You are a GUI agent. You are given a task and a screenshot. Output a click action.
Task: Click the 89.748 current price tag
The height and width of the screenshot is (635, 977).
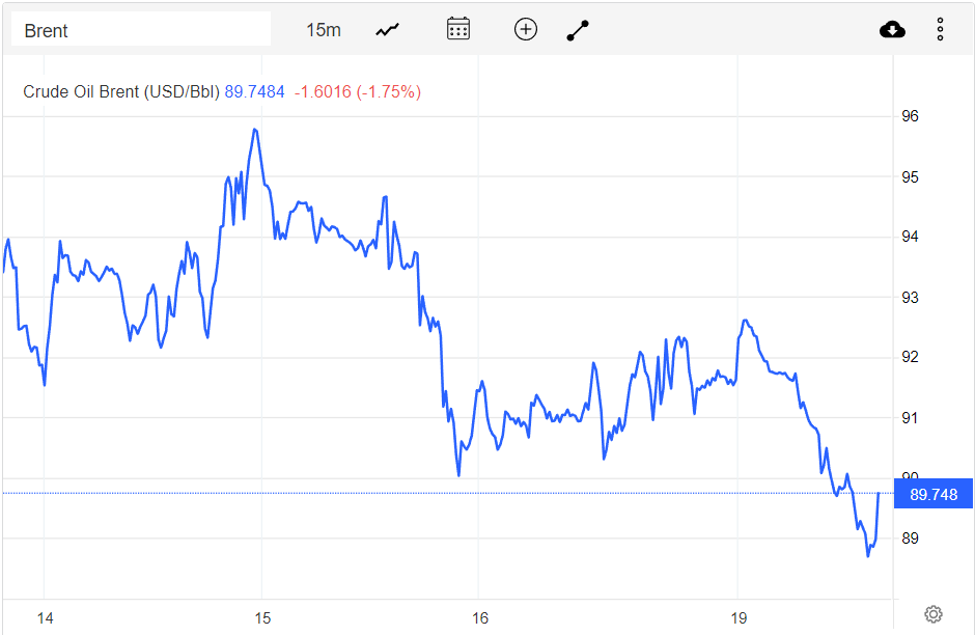point(934,495)
